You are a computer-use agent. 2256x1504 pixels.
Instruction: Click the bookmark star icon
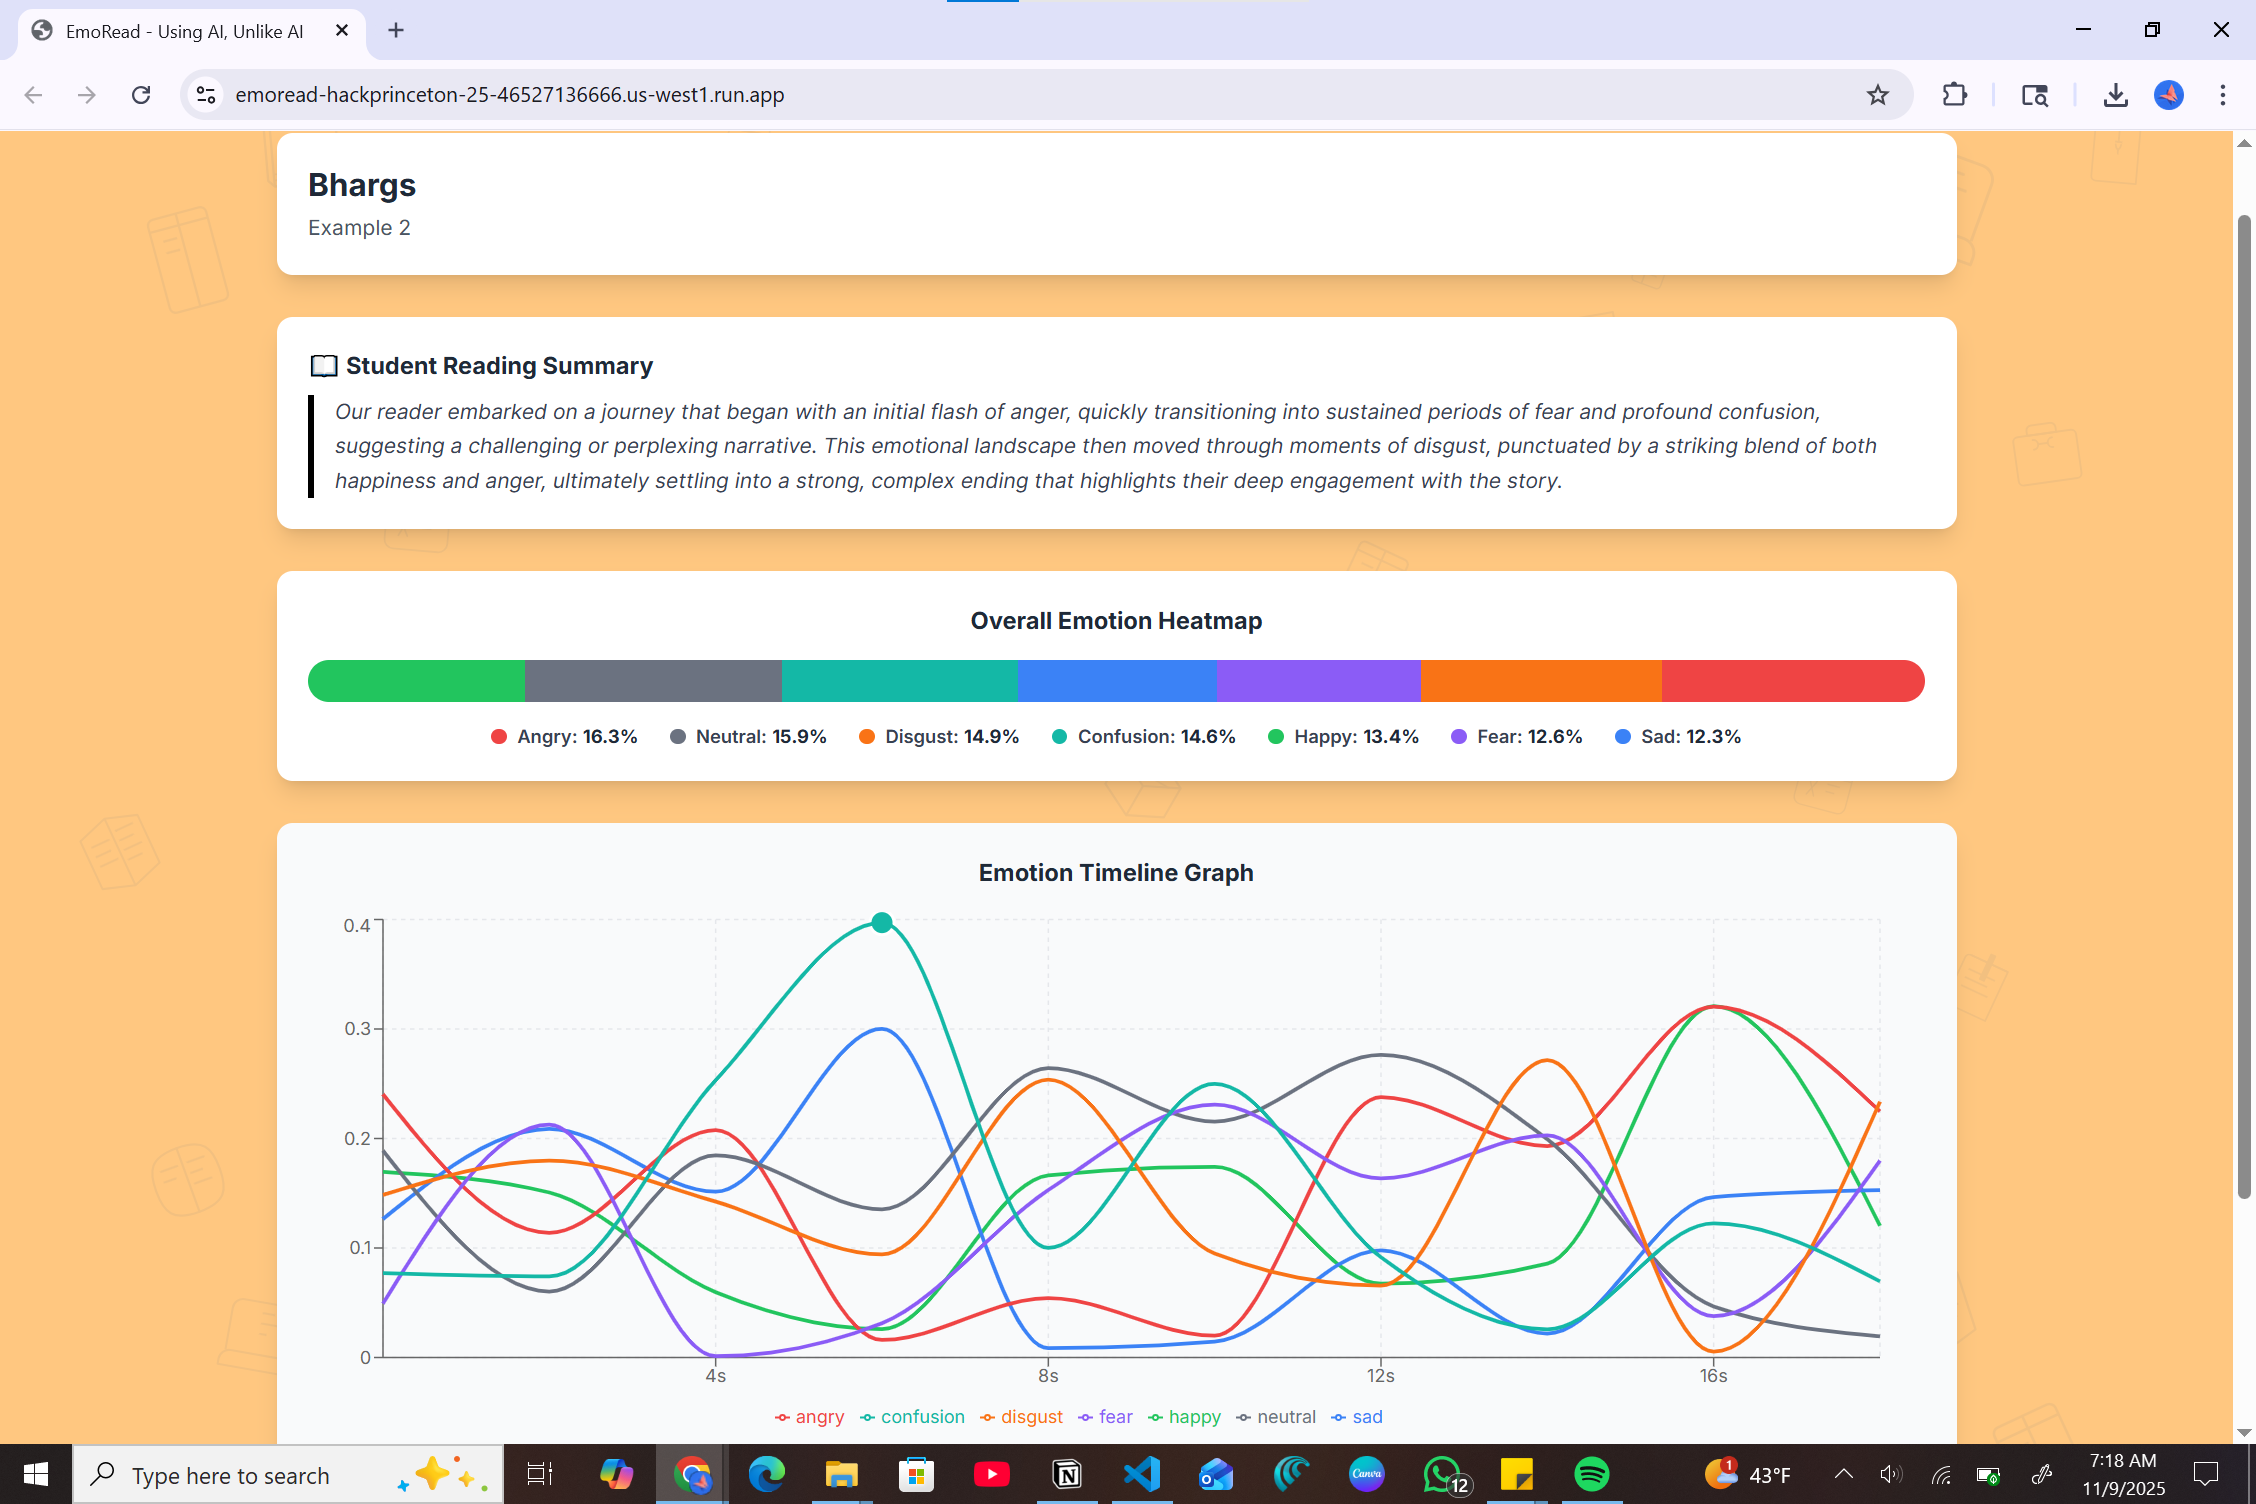(x=1877, y=95)
